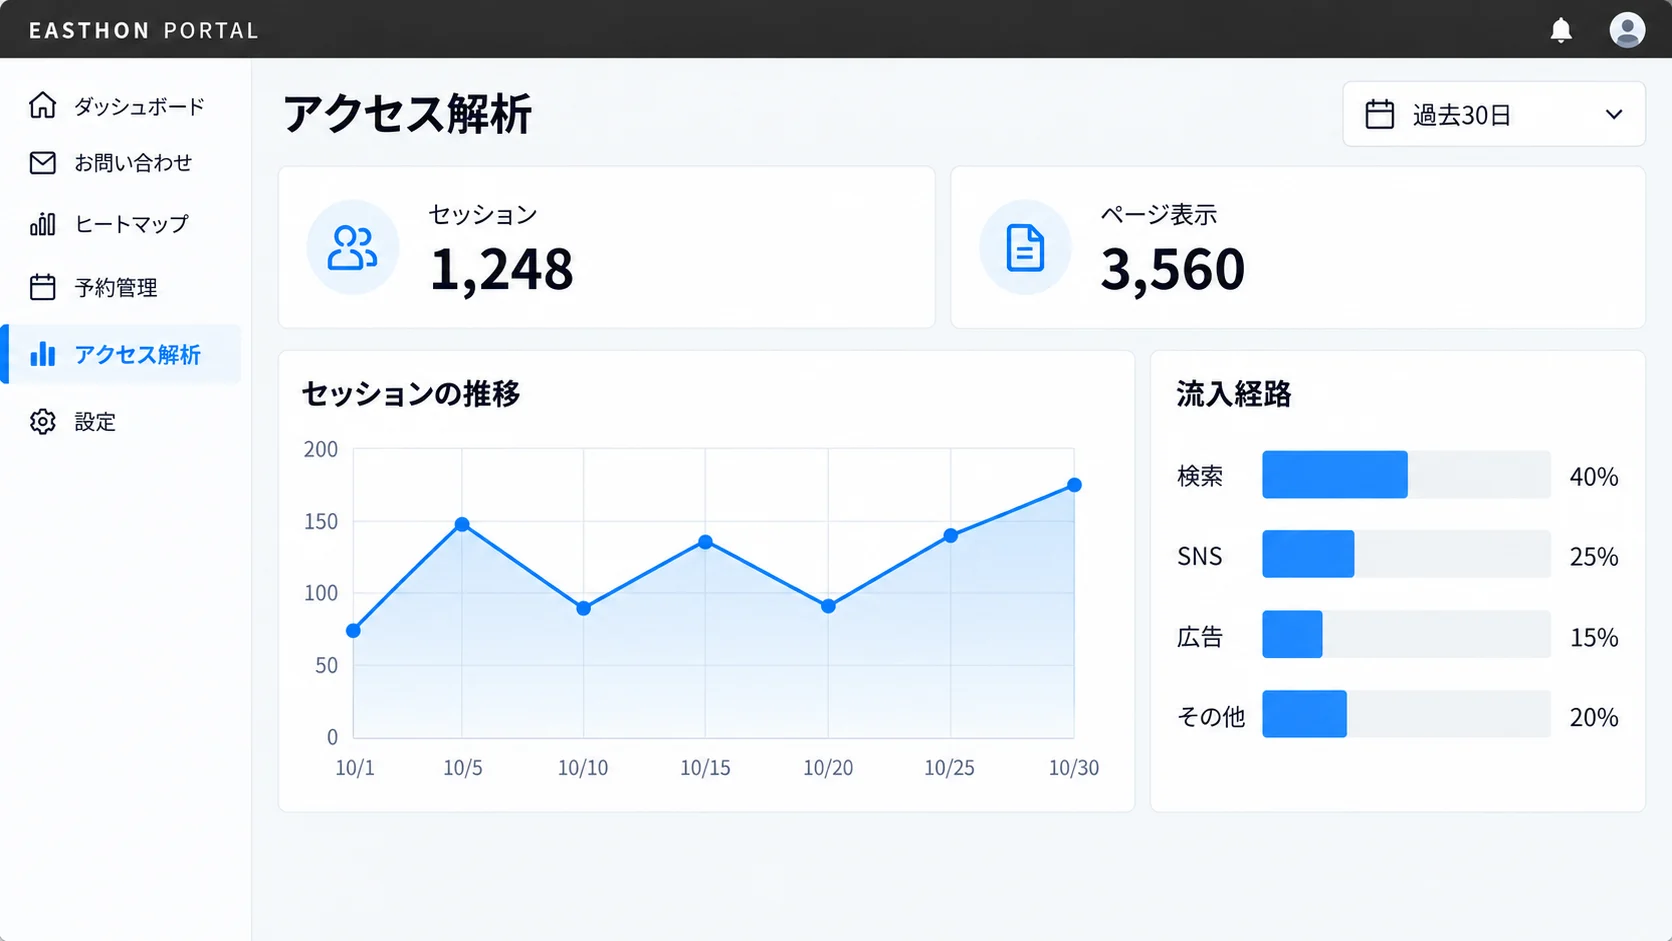Click the calendar icon beside 予約管理
This screenshot has height=941, width=1672.
click(x=42, y=287)
